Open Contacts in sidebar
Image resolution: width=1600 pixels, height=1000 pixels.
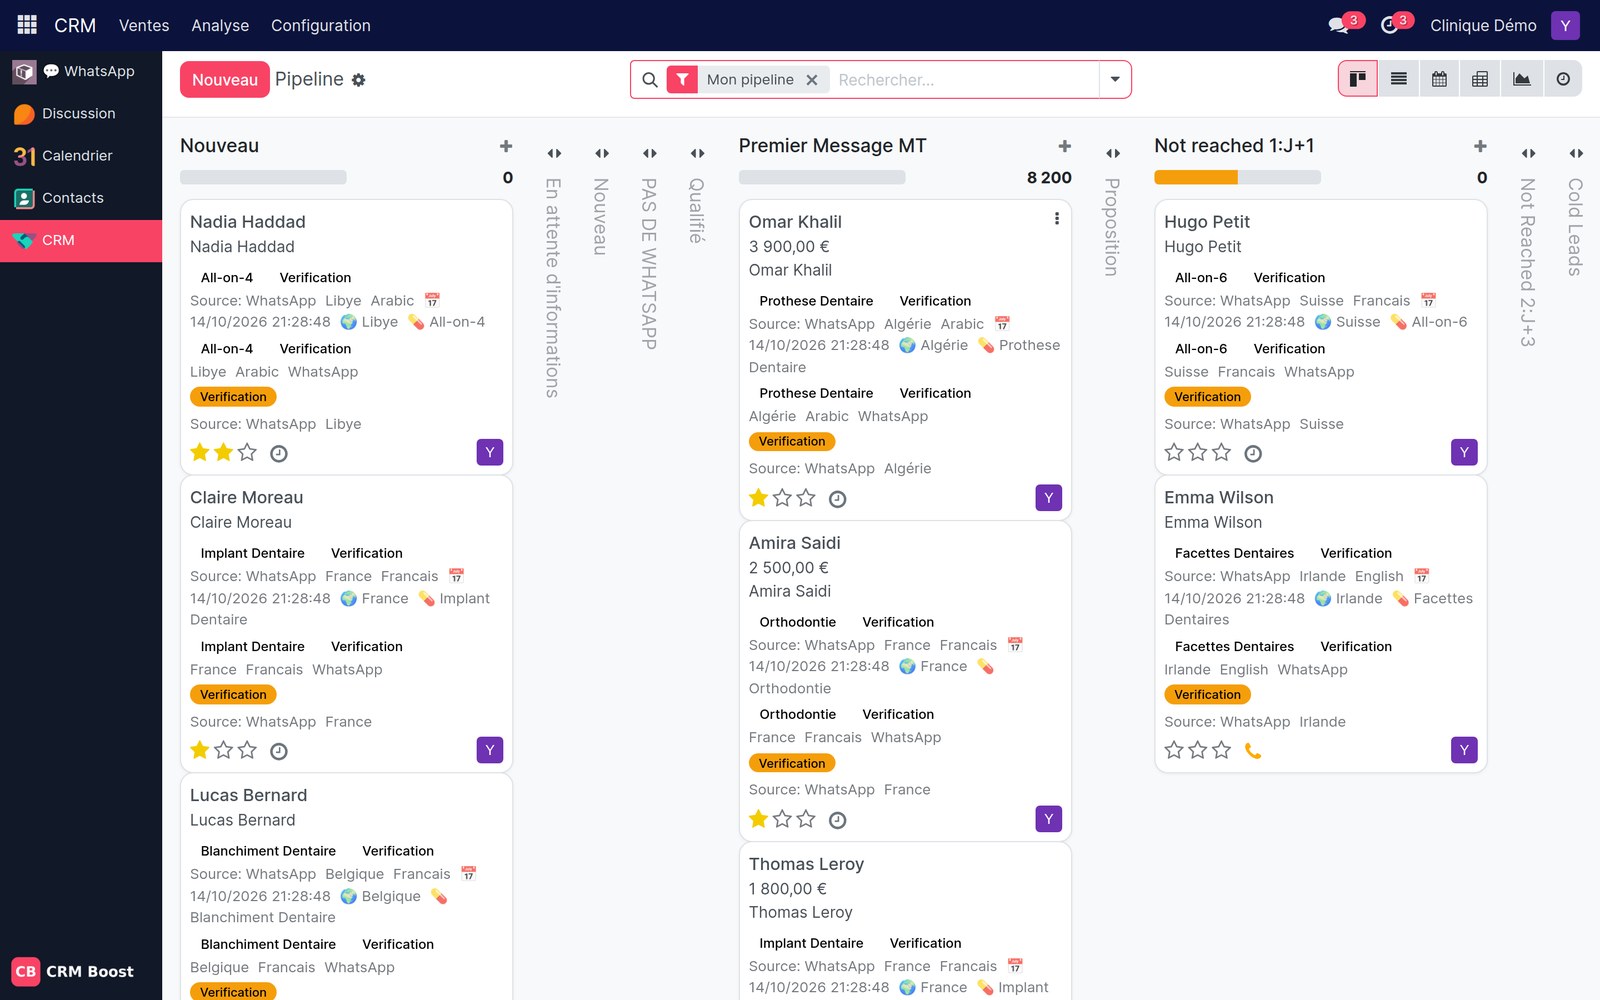(81, 198)
